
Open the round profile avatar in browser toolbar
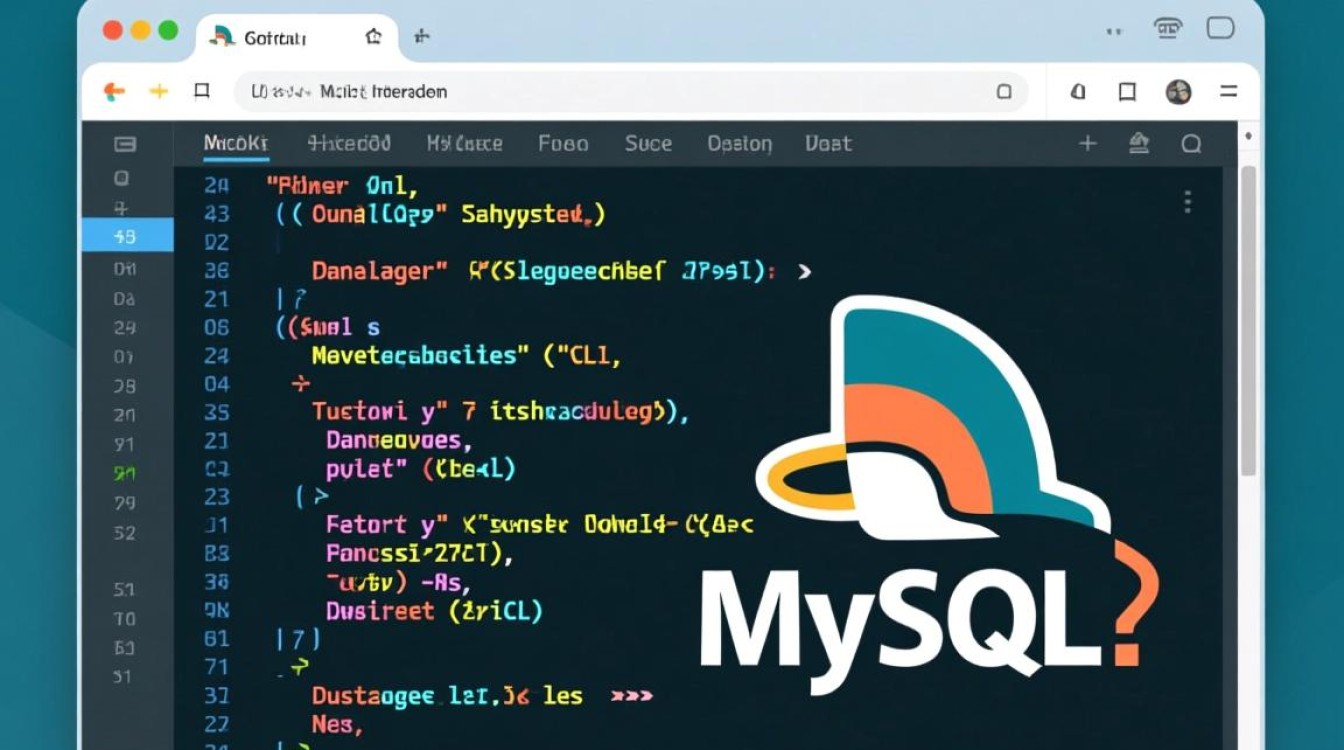(1178, 92)
